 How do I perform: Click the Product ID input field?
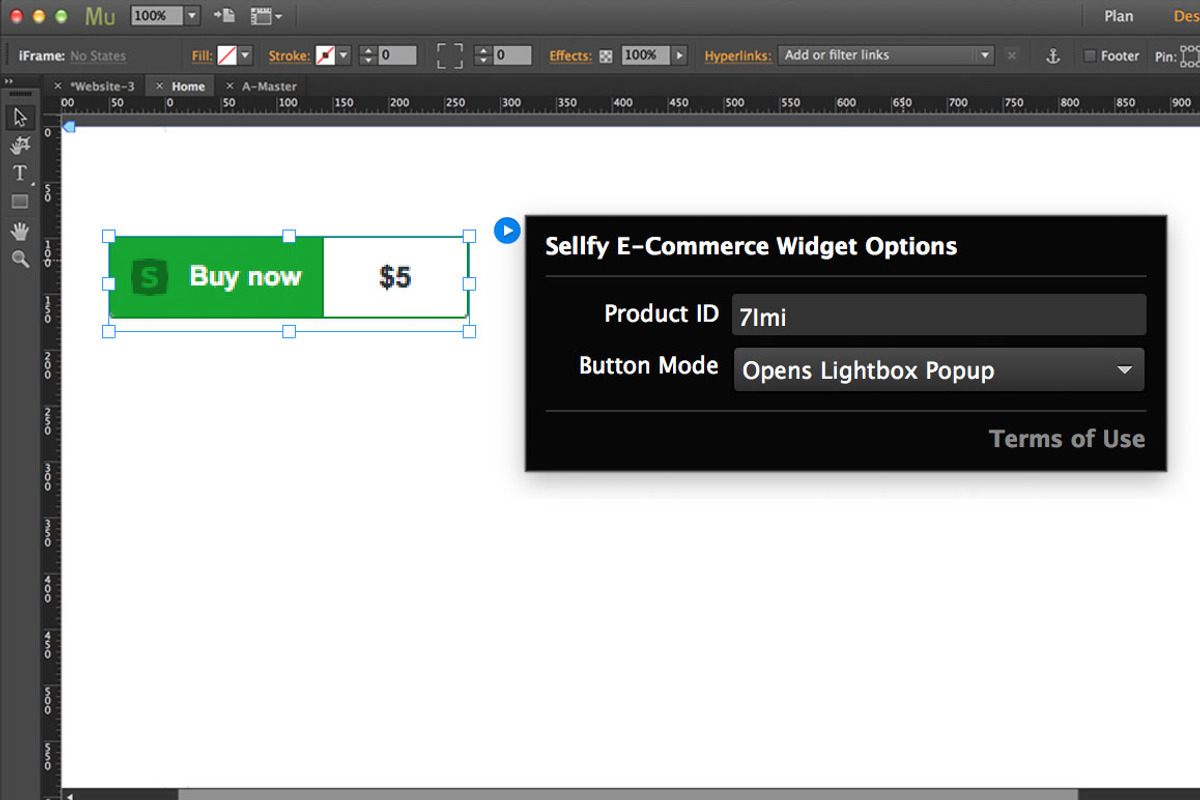pos(939,315)
